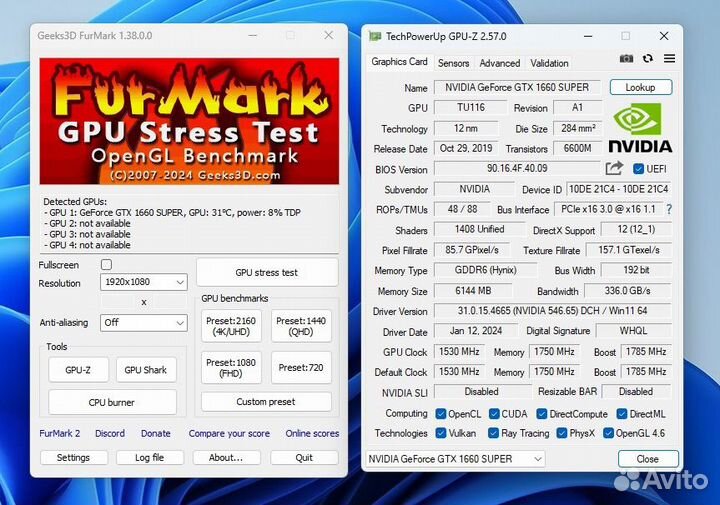Click the Release Date Oct 29, 2019
Viewport: 720px width, 505px height.
point(466,148)
